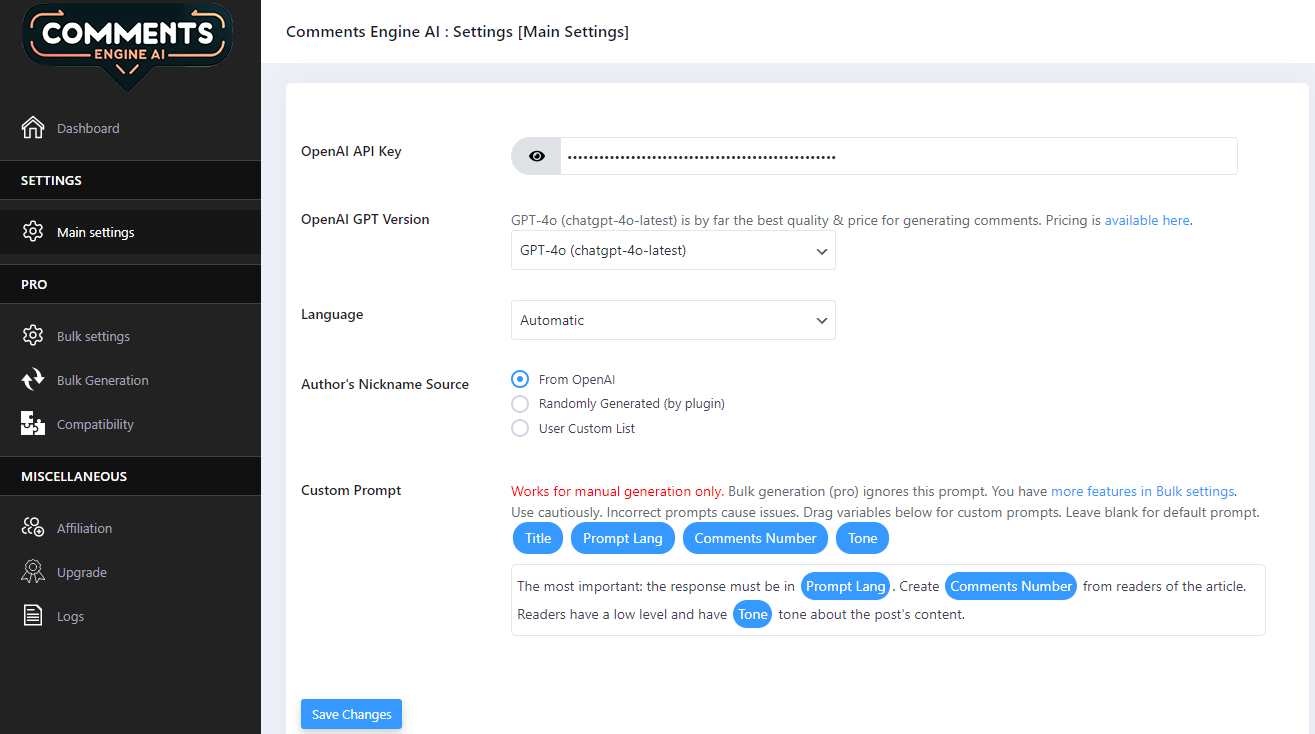Viewport: 1315px width, 734px height.
Task: Click the Tone pill above the prompt box
Action: (862, 538)
